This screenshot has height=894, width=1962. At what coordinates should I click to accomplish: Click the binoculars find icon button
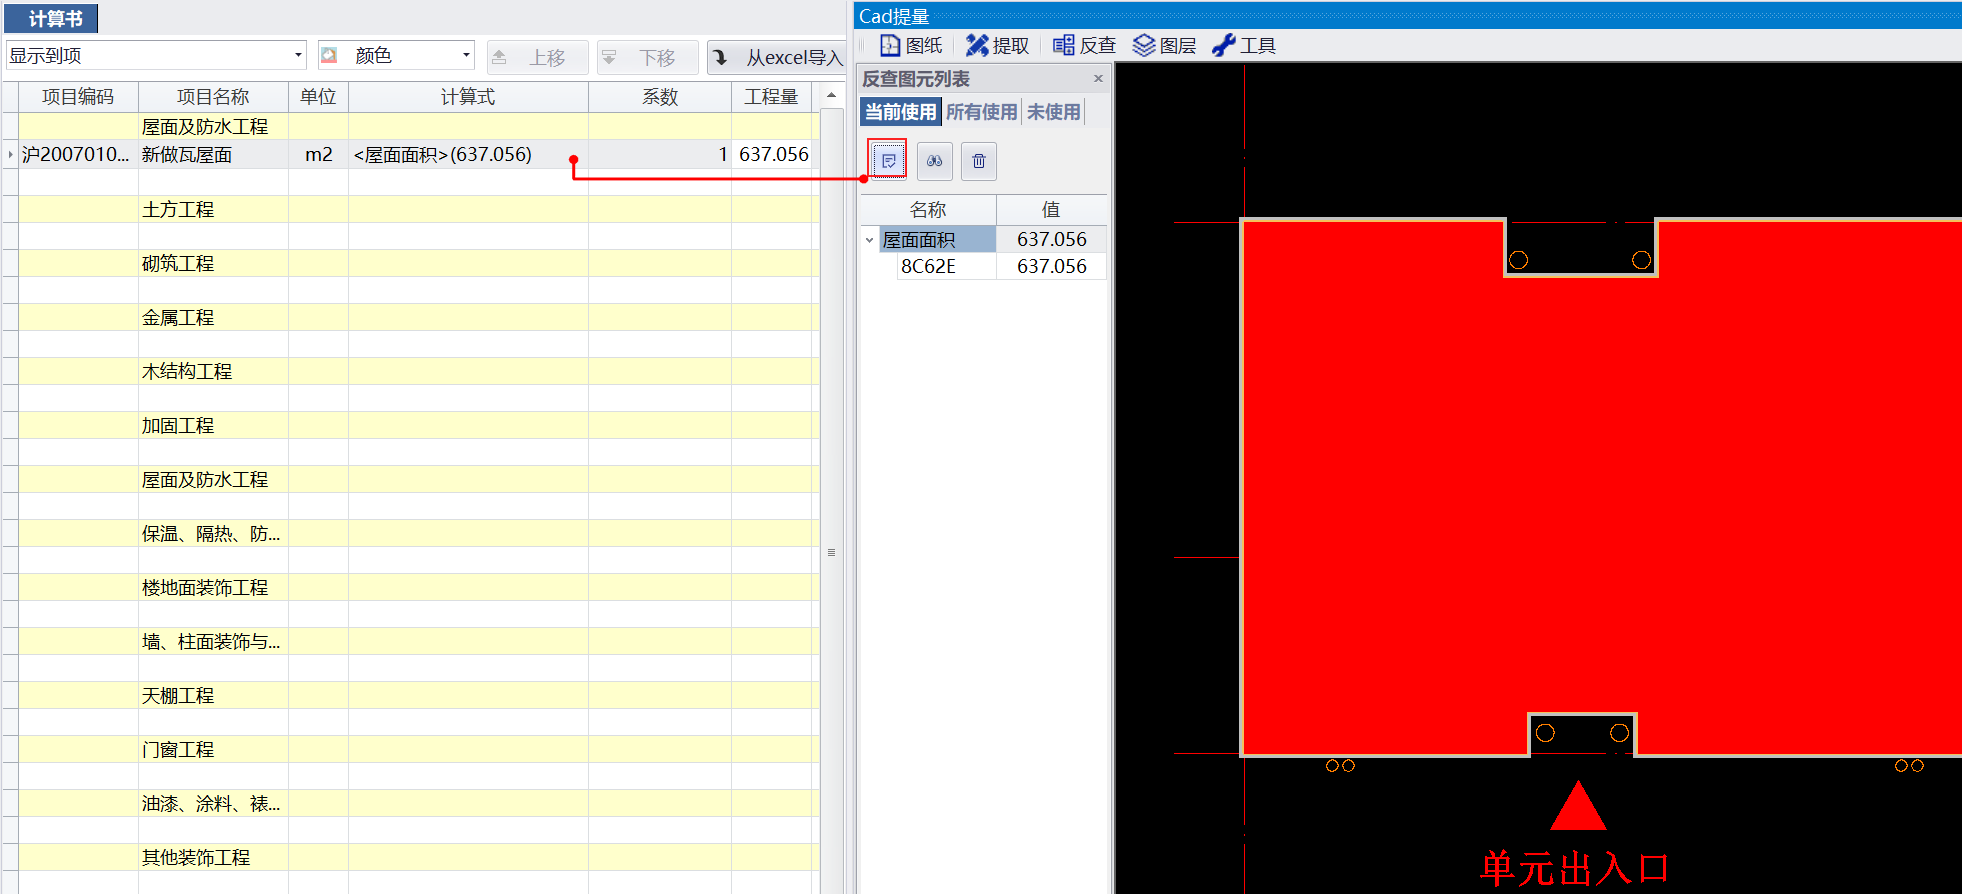click(934, 160)
